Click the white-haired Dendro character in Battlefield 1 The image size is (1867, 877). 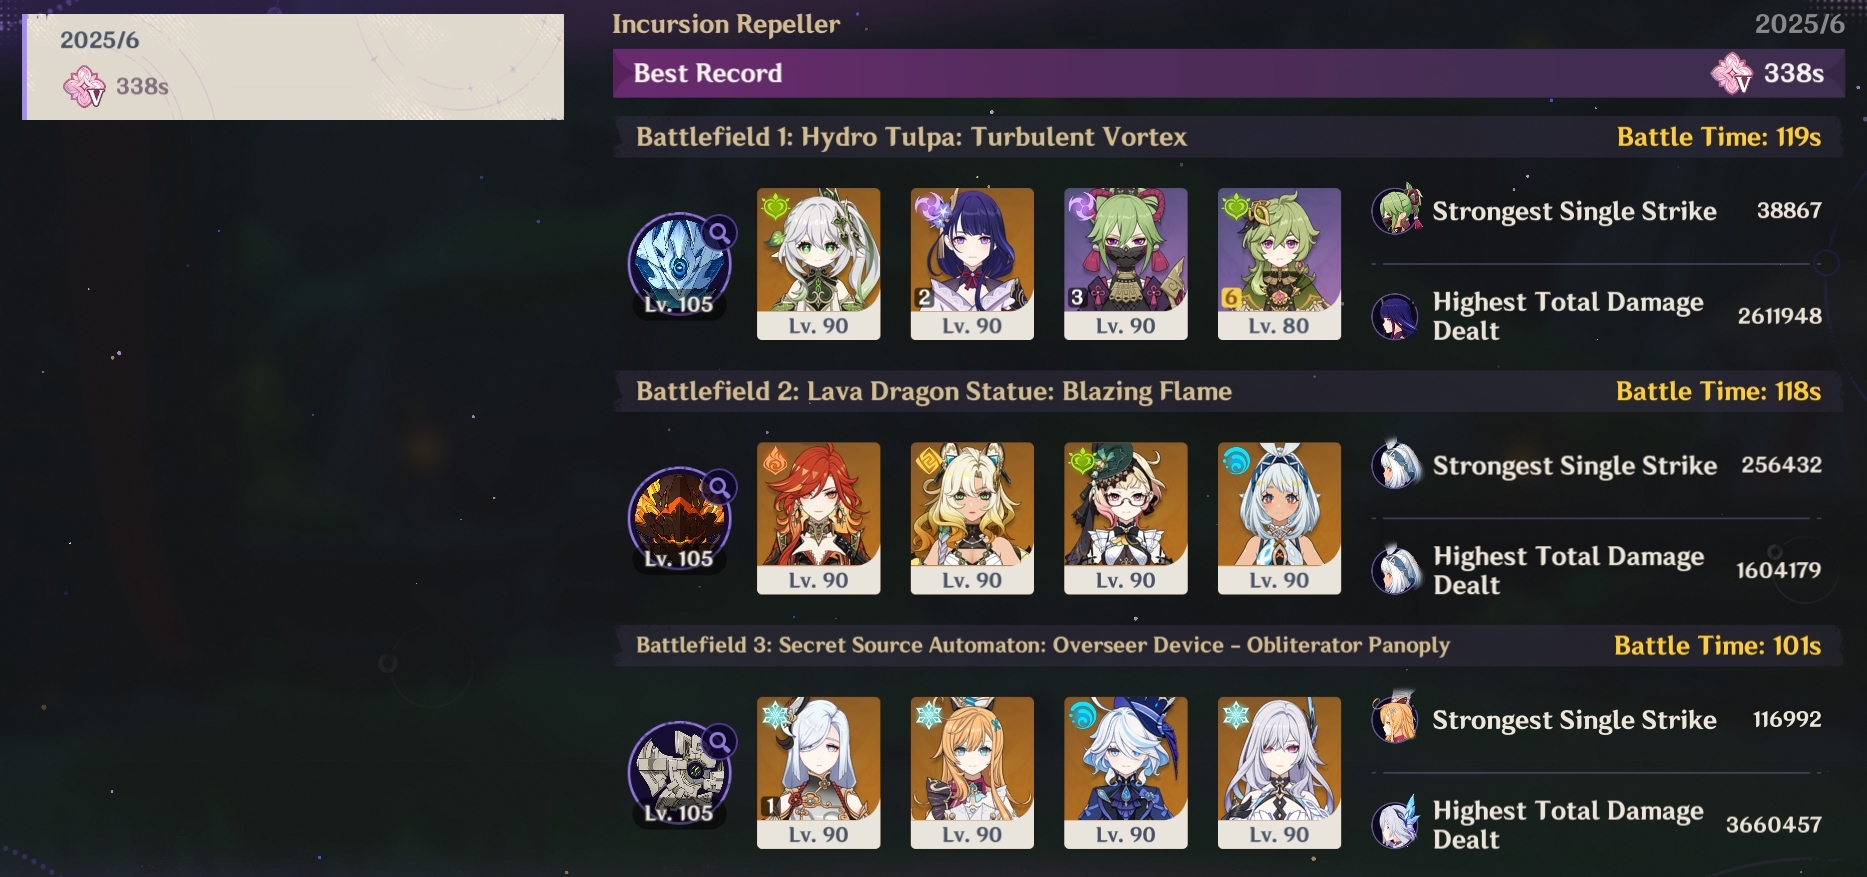pos(818,264)
